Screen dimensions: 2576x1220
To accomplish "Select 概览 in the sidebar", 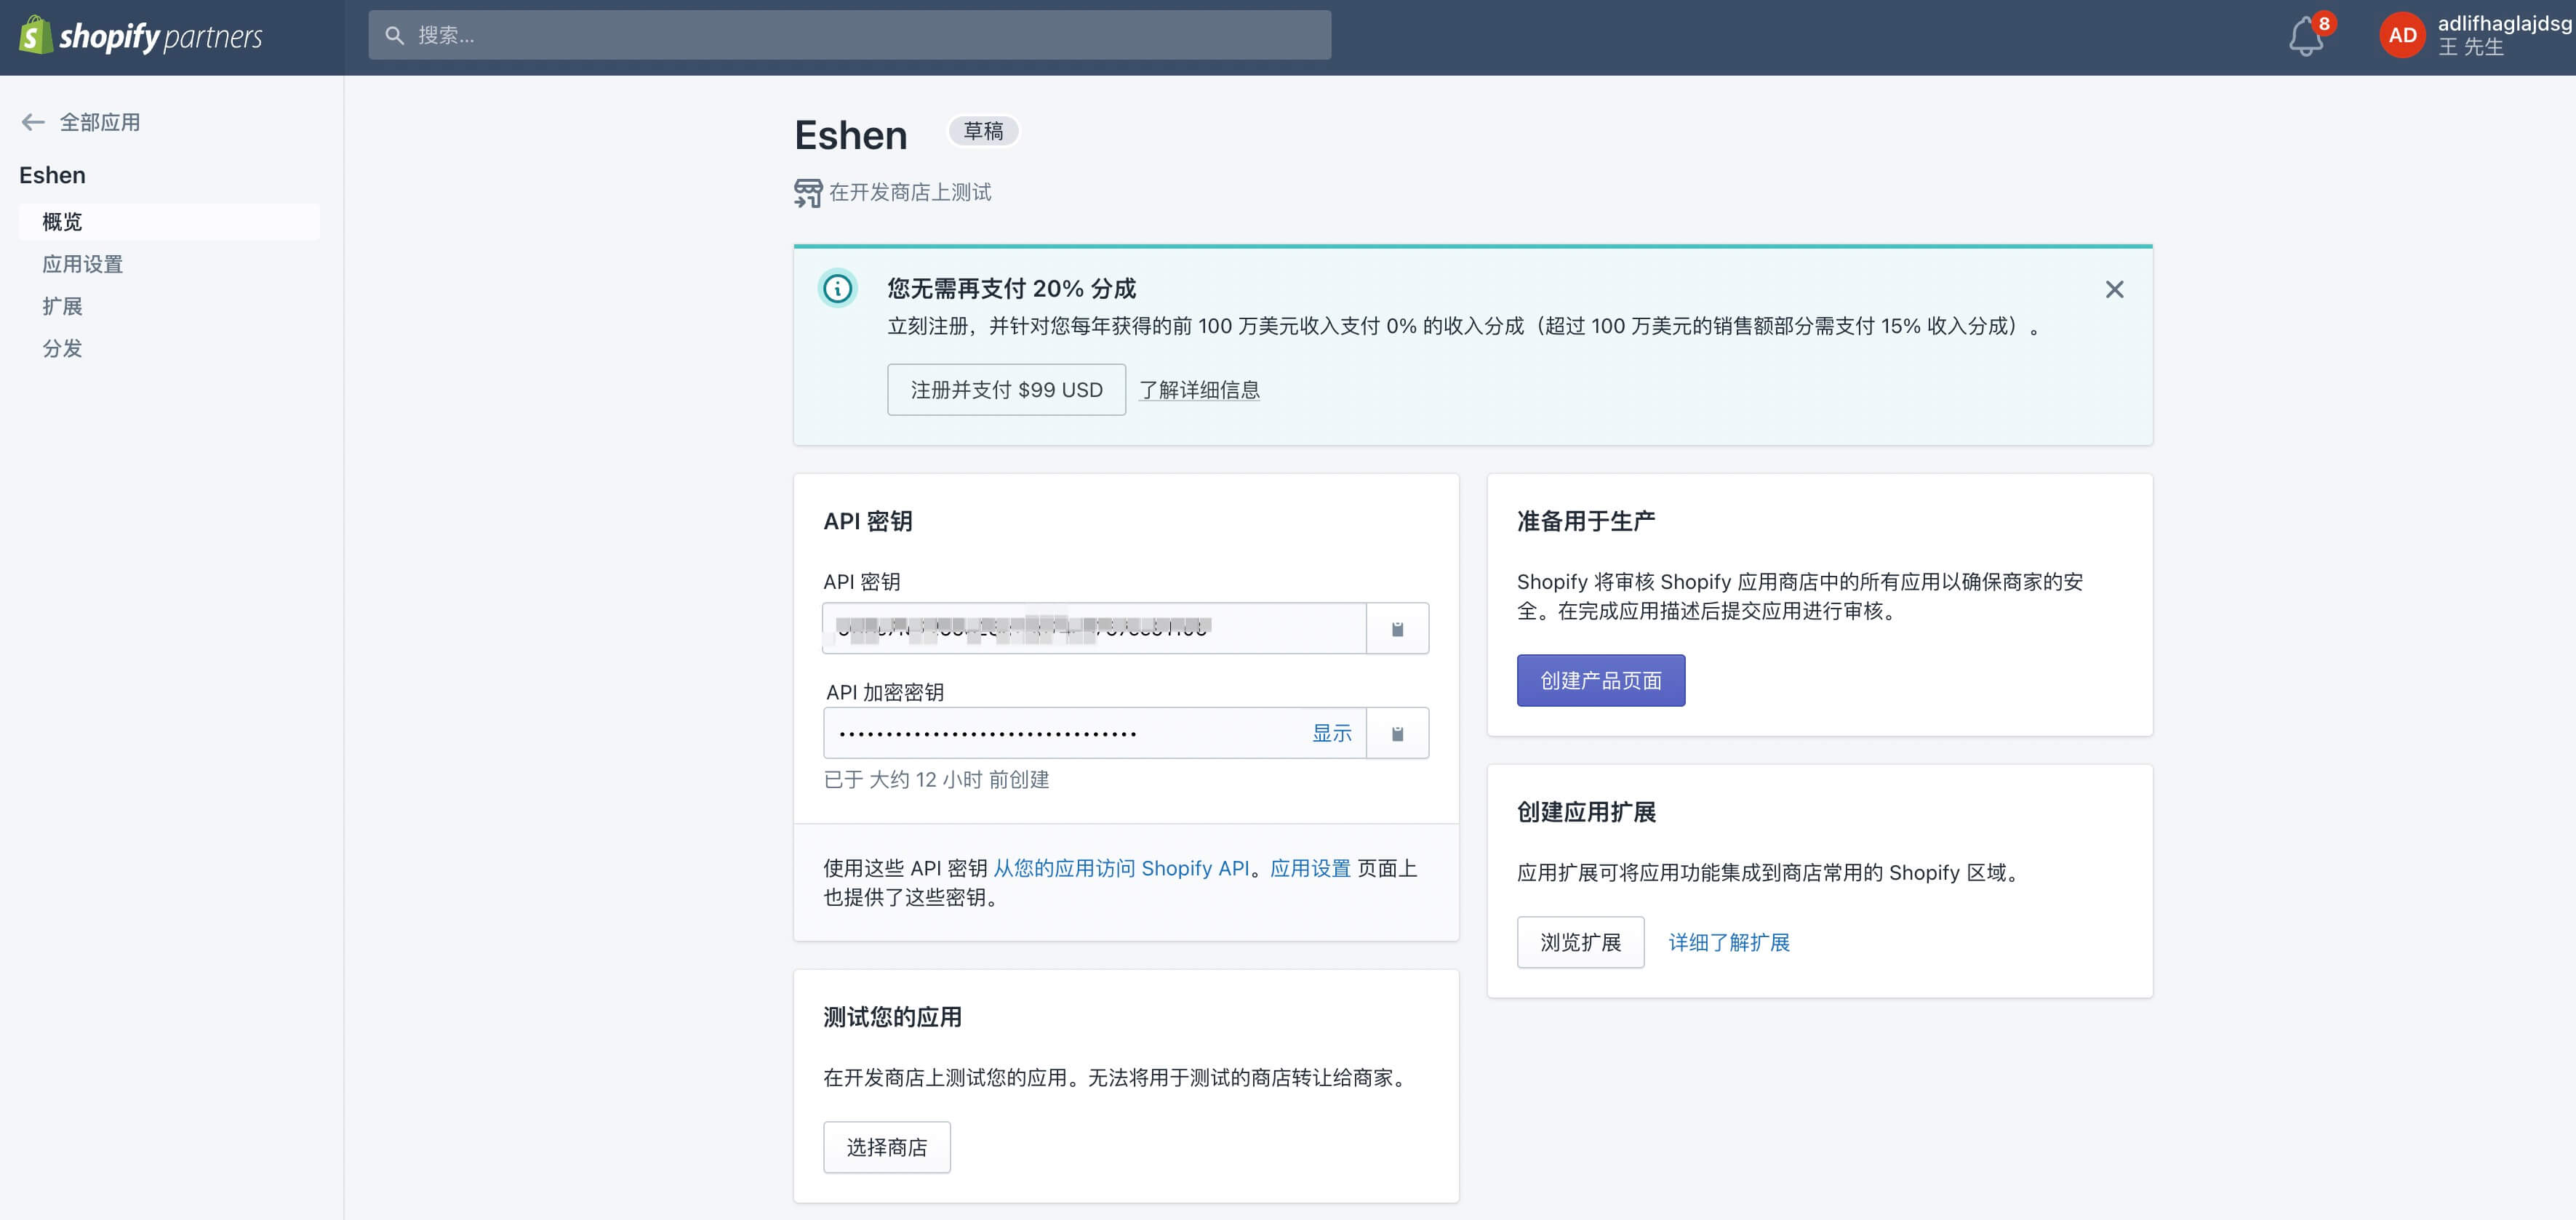I will (62, 222).
